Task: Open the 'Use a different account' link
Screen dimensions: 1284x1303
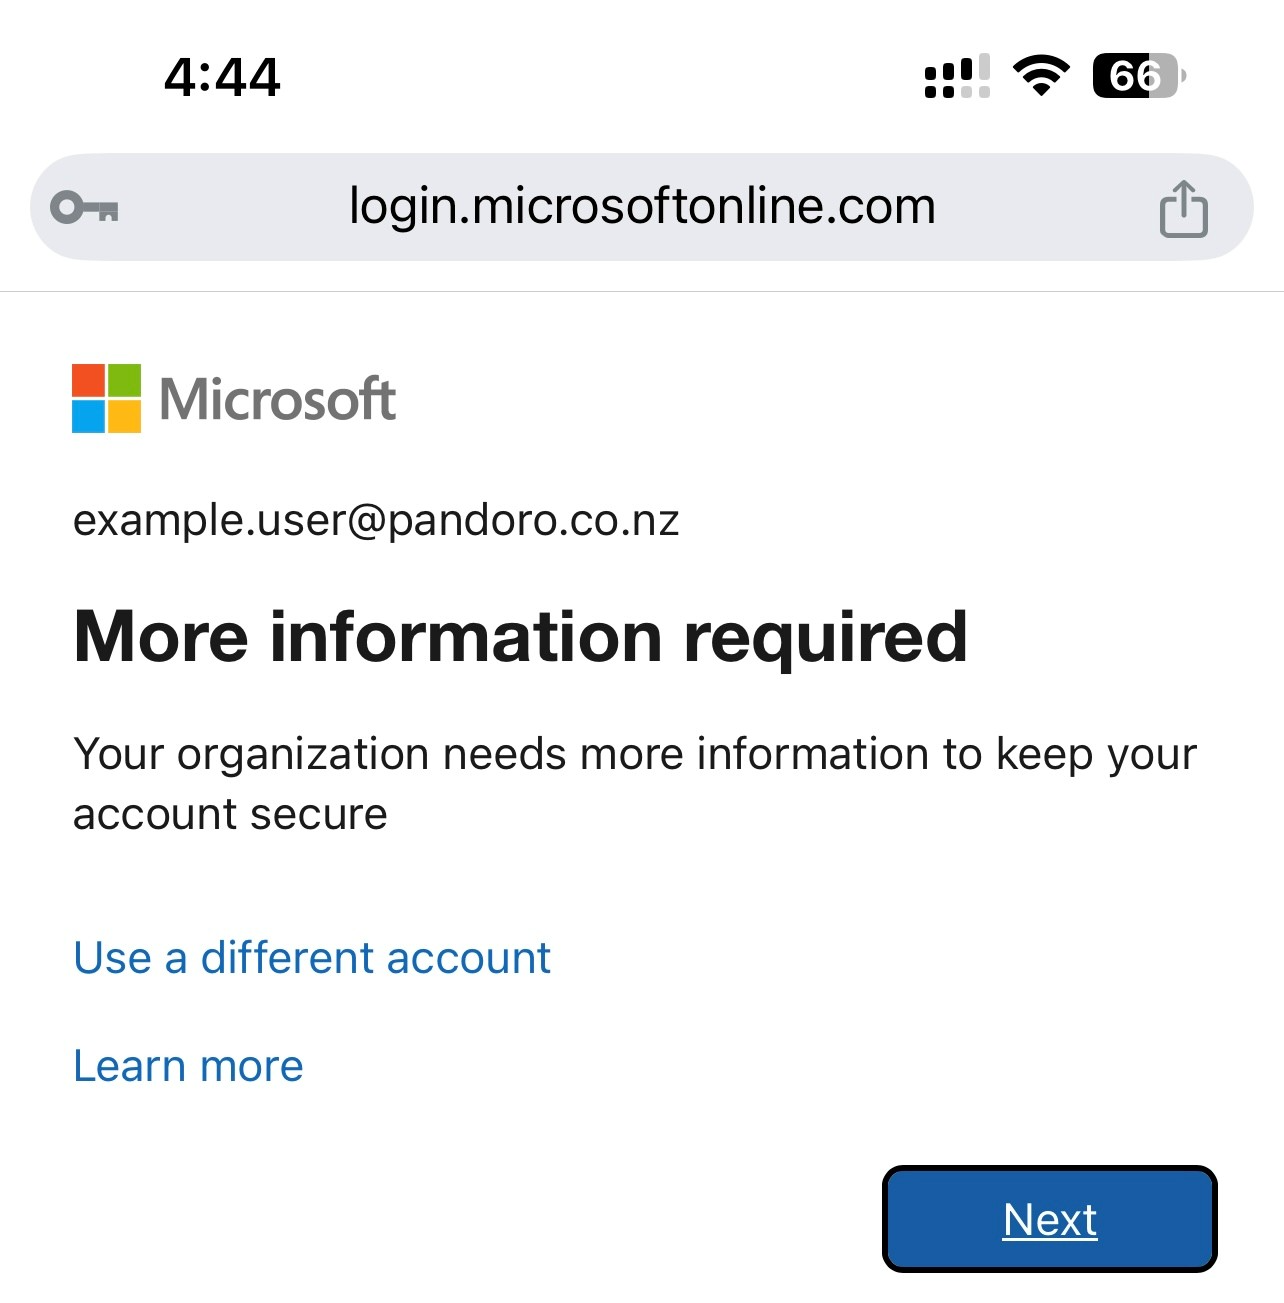Action: (312, 958)
